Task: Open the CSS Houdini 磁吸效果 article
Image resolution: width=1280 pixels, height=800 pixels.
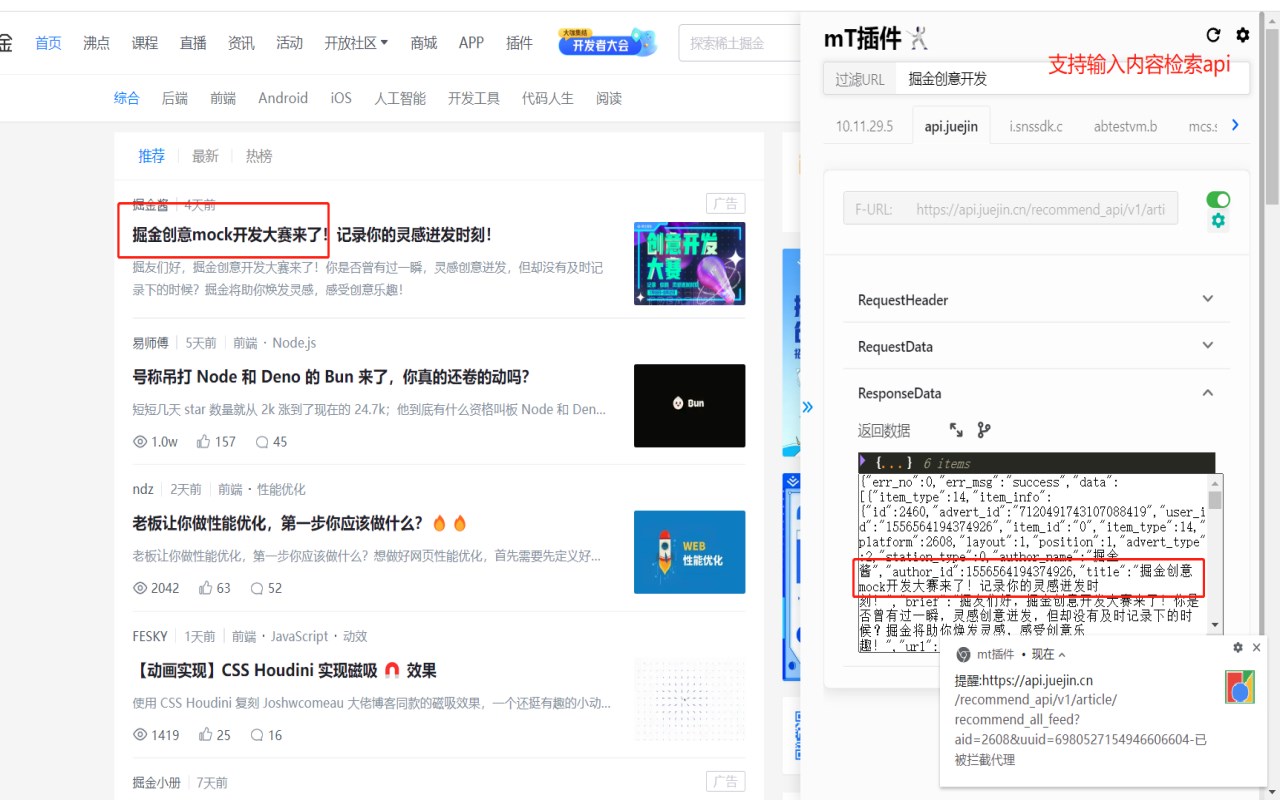Action: [285, 670]
